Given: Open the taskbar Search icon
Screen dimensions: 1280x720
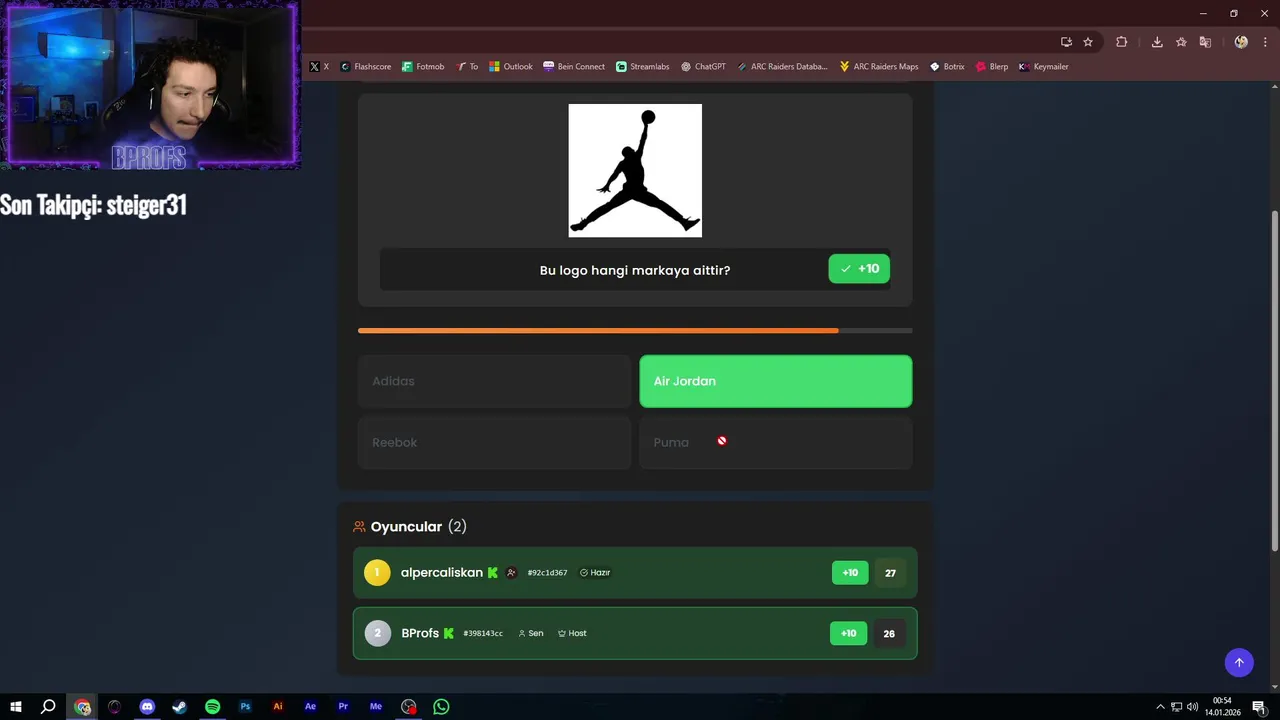Looking at the screenshot, I should (48, 706).
